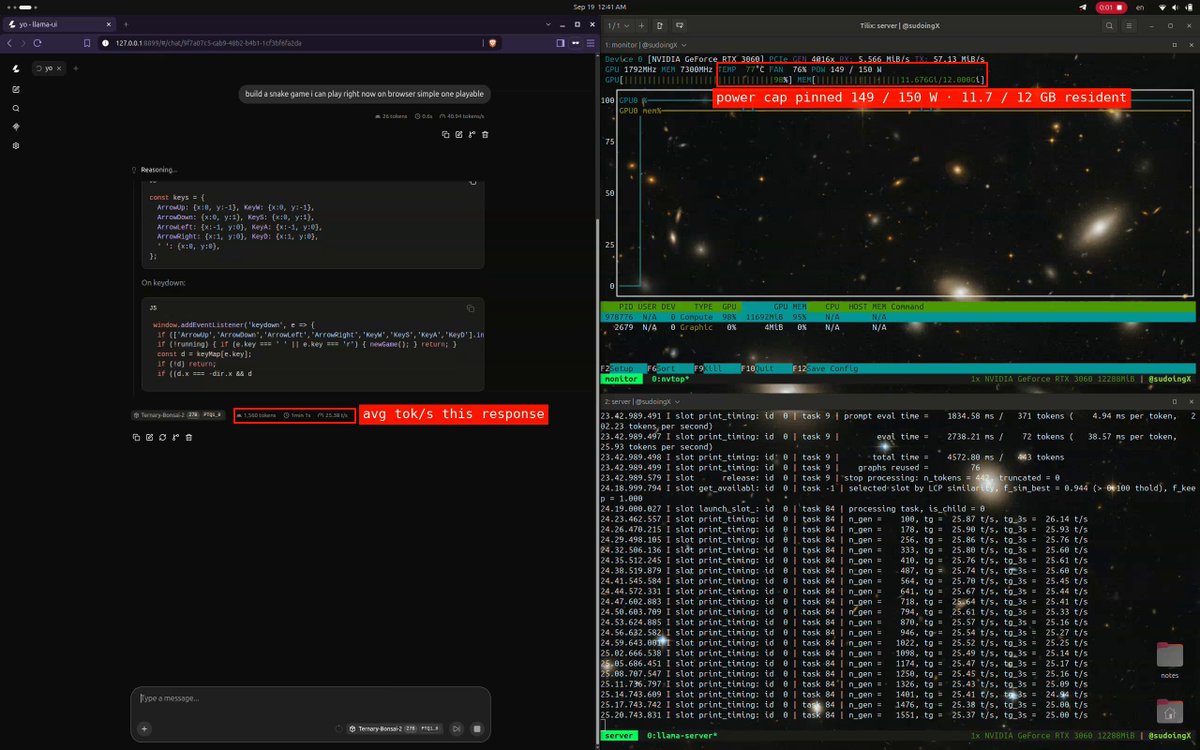Open the Home folder on the desktop

point(1169,710)
